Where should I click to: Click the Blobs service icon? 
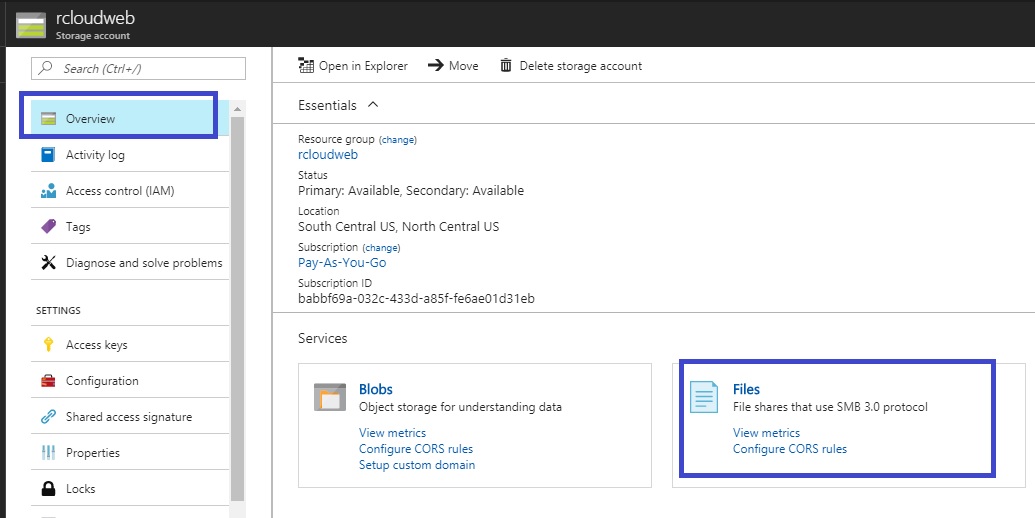329,397
